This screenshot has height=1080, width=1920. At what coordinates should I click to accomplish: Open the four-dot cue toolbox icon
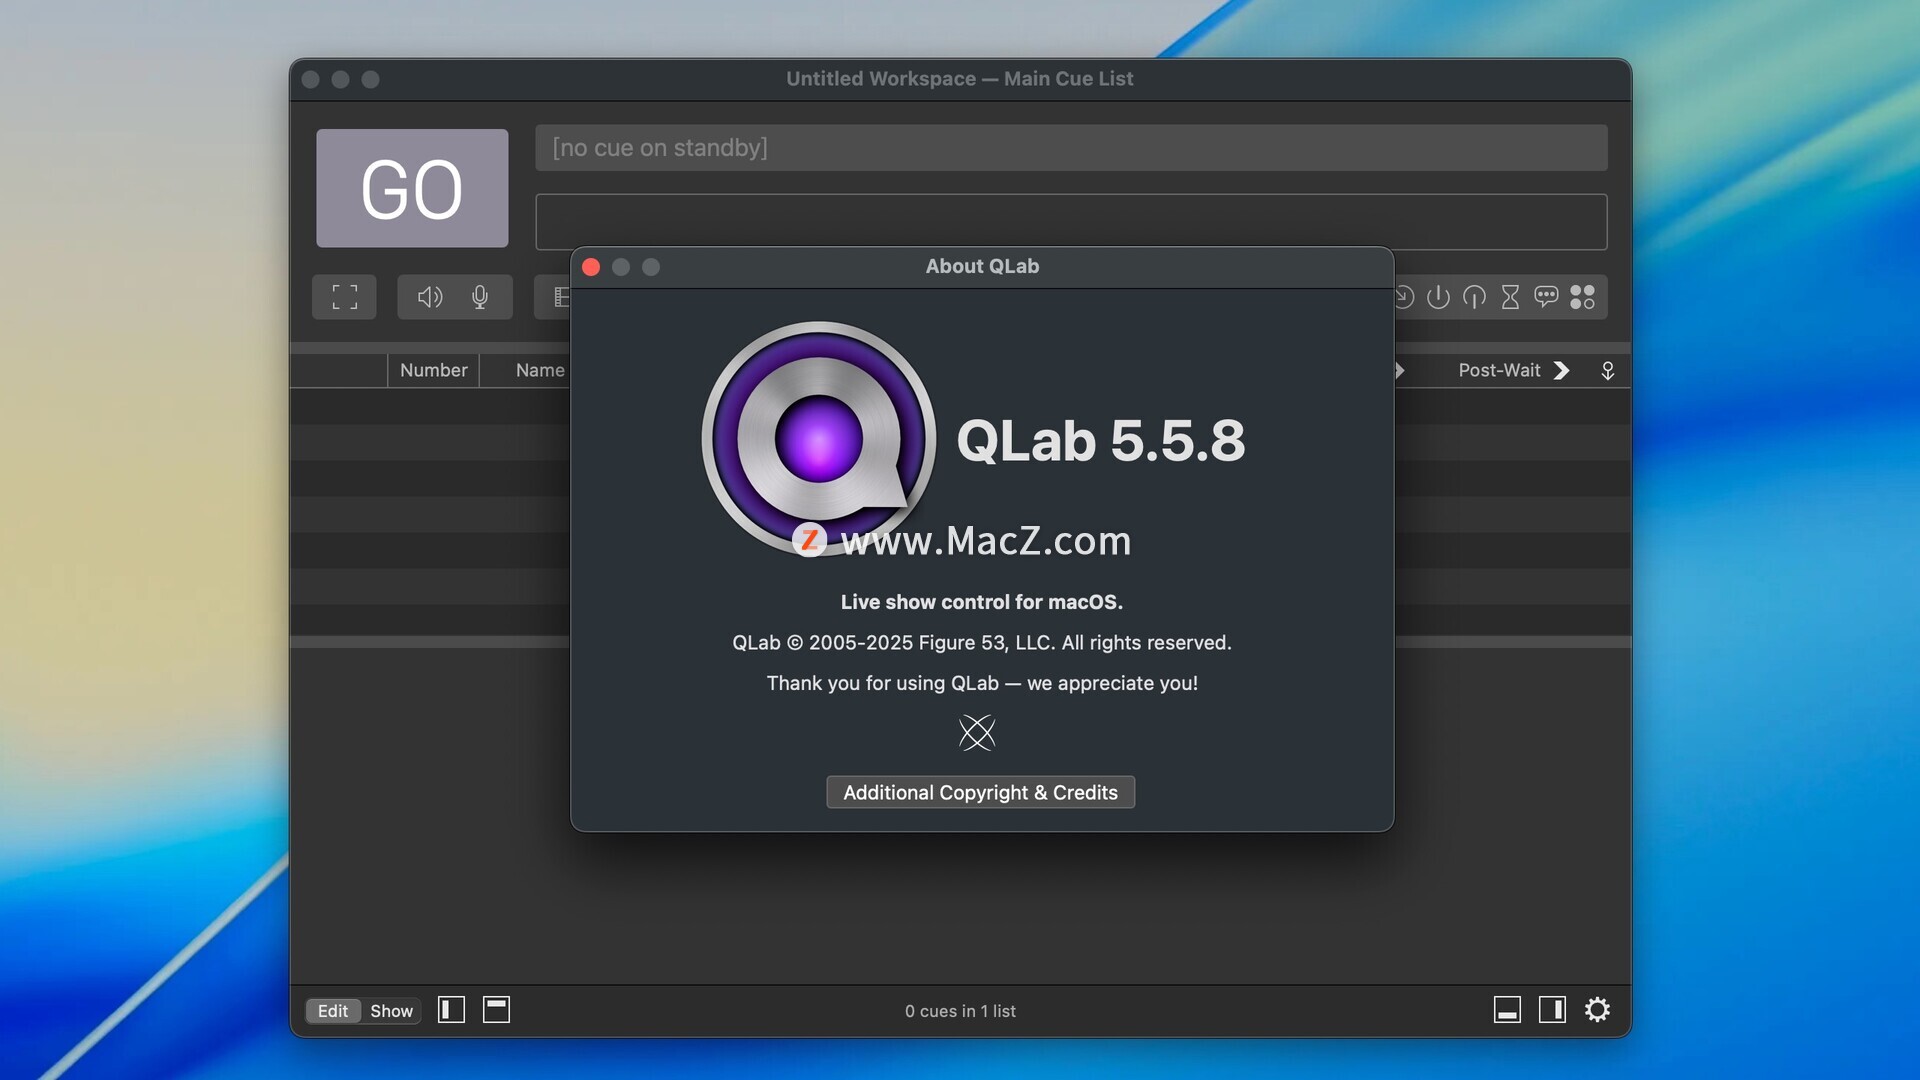pyautogui.click(x=1582, y=297)
